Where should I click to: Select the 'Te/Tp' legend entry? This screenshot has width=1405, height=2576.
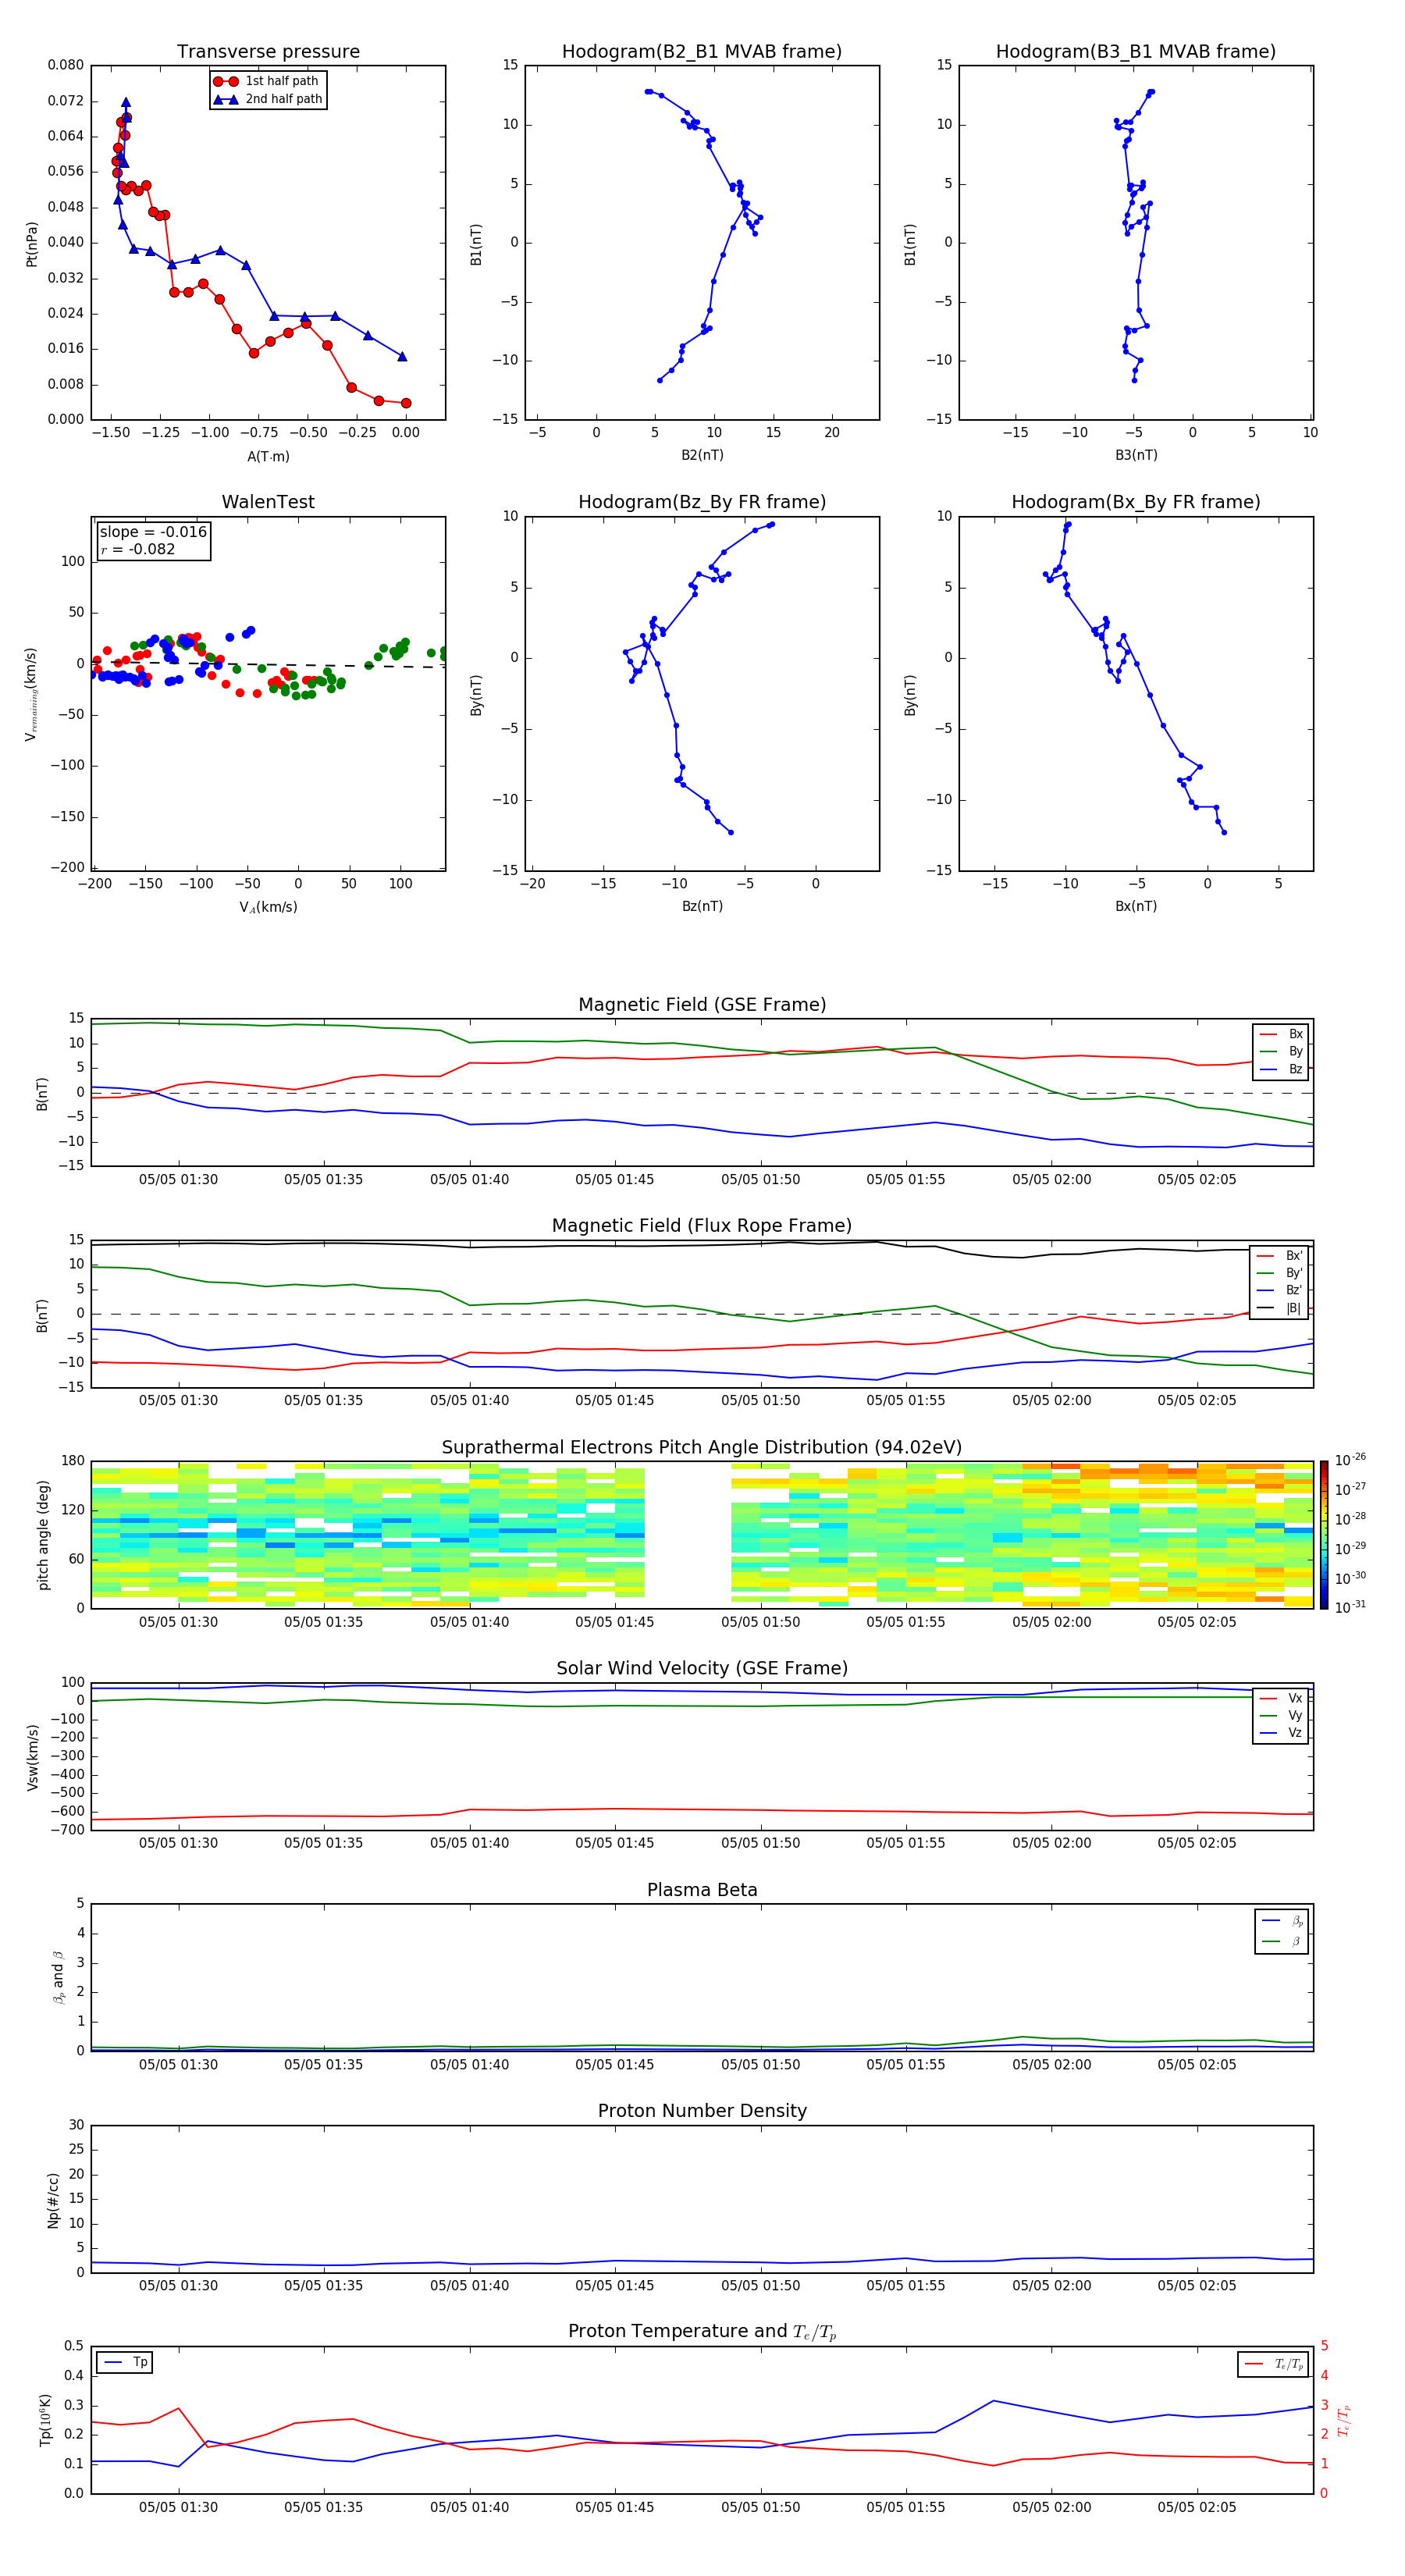(1274, 2364)
